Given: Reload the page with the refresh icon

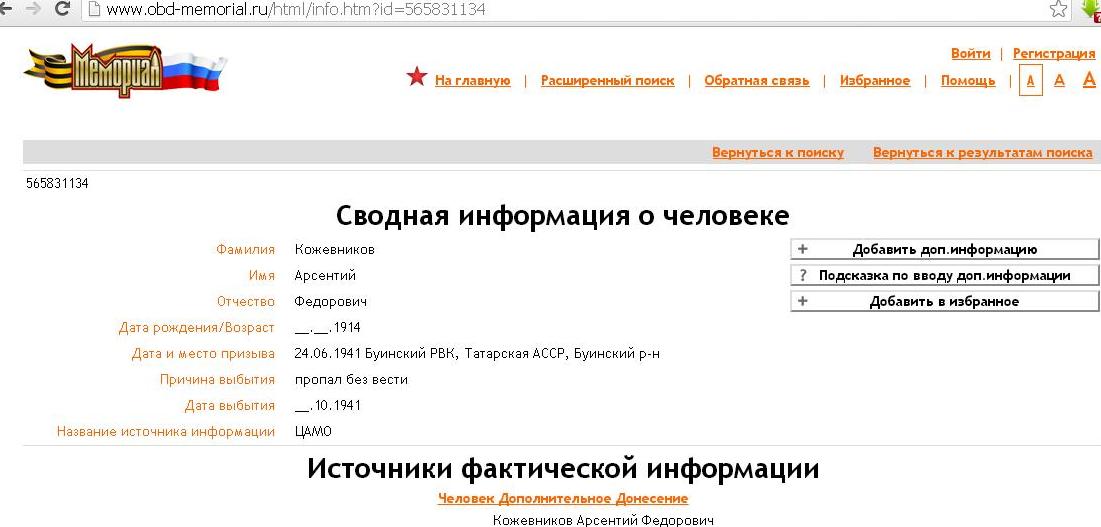Looking at the screenshot, I should [x=62, y=9].
